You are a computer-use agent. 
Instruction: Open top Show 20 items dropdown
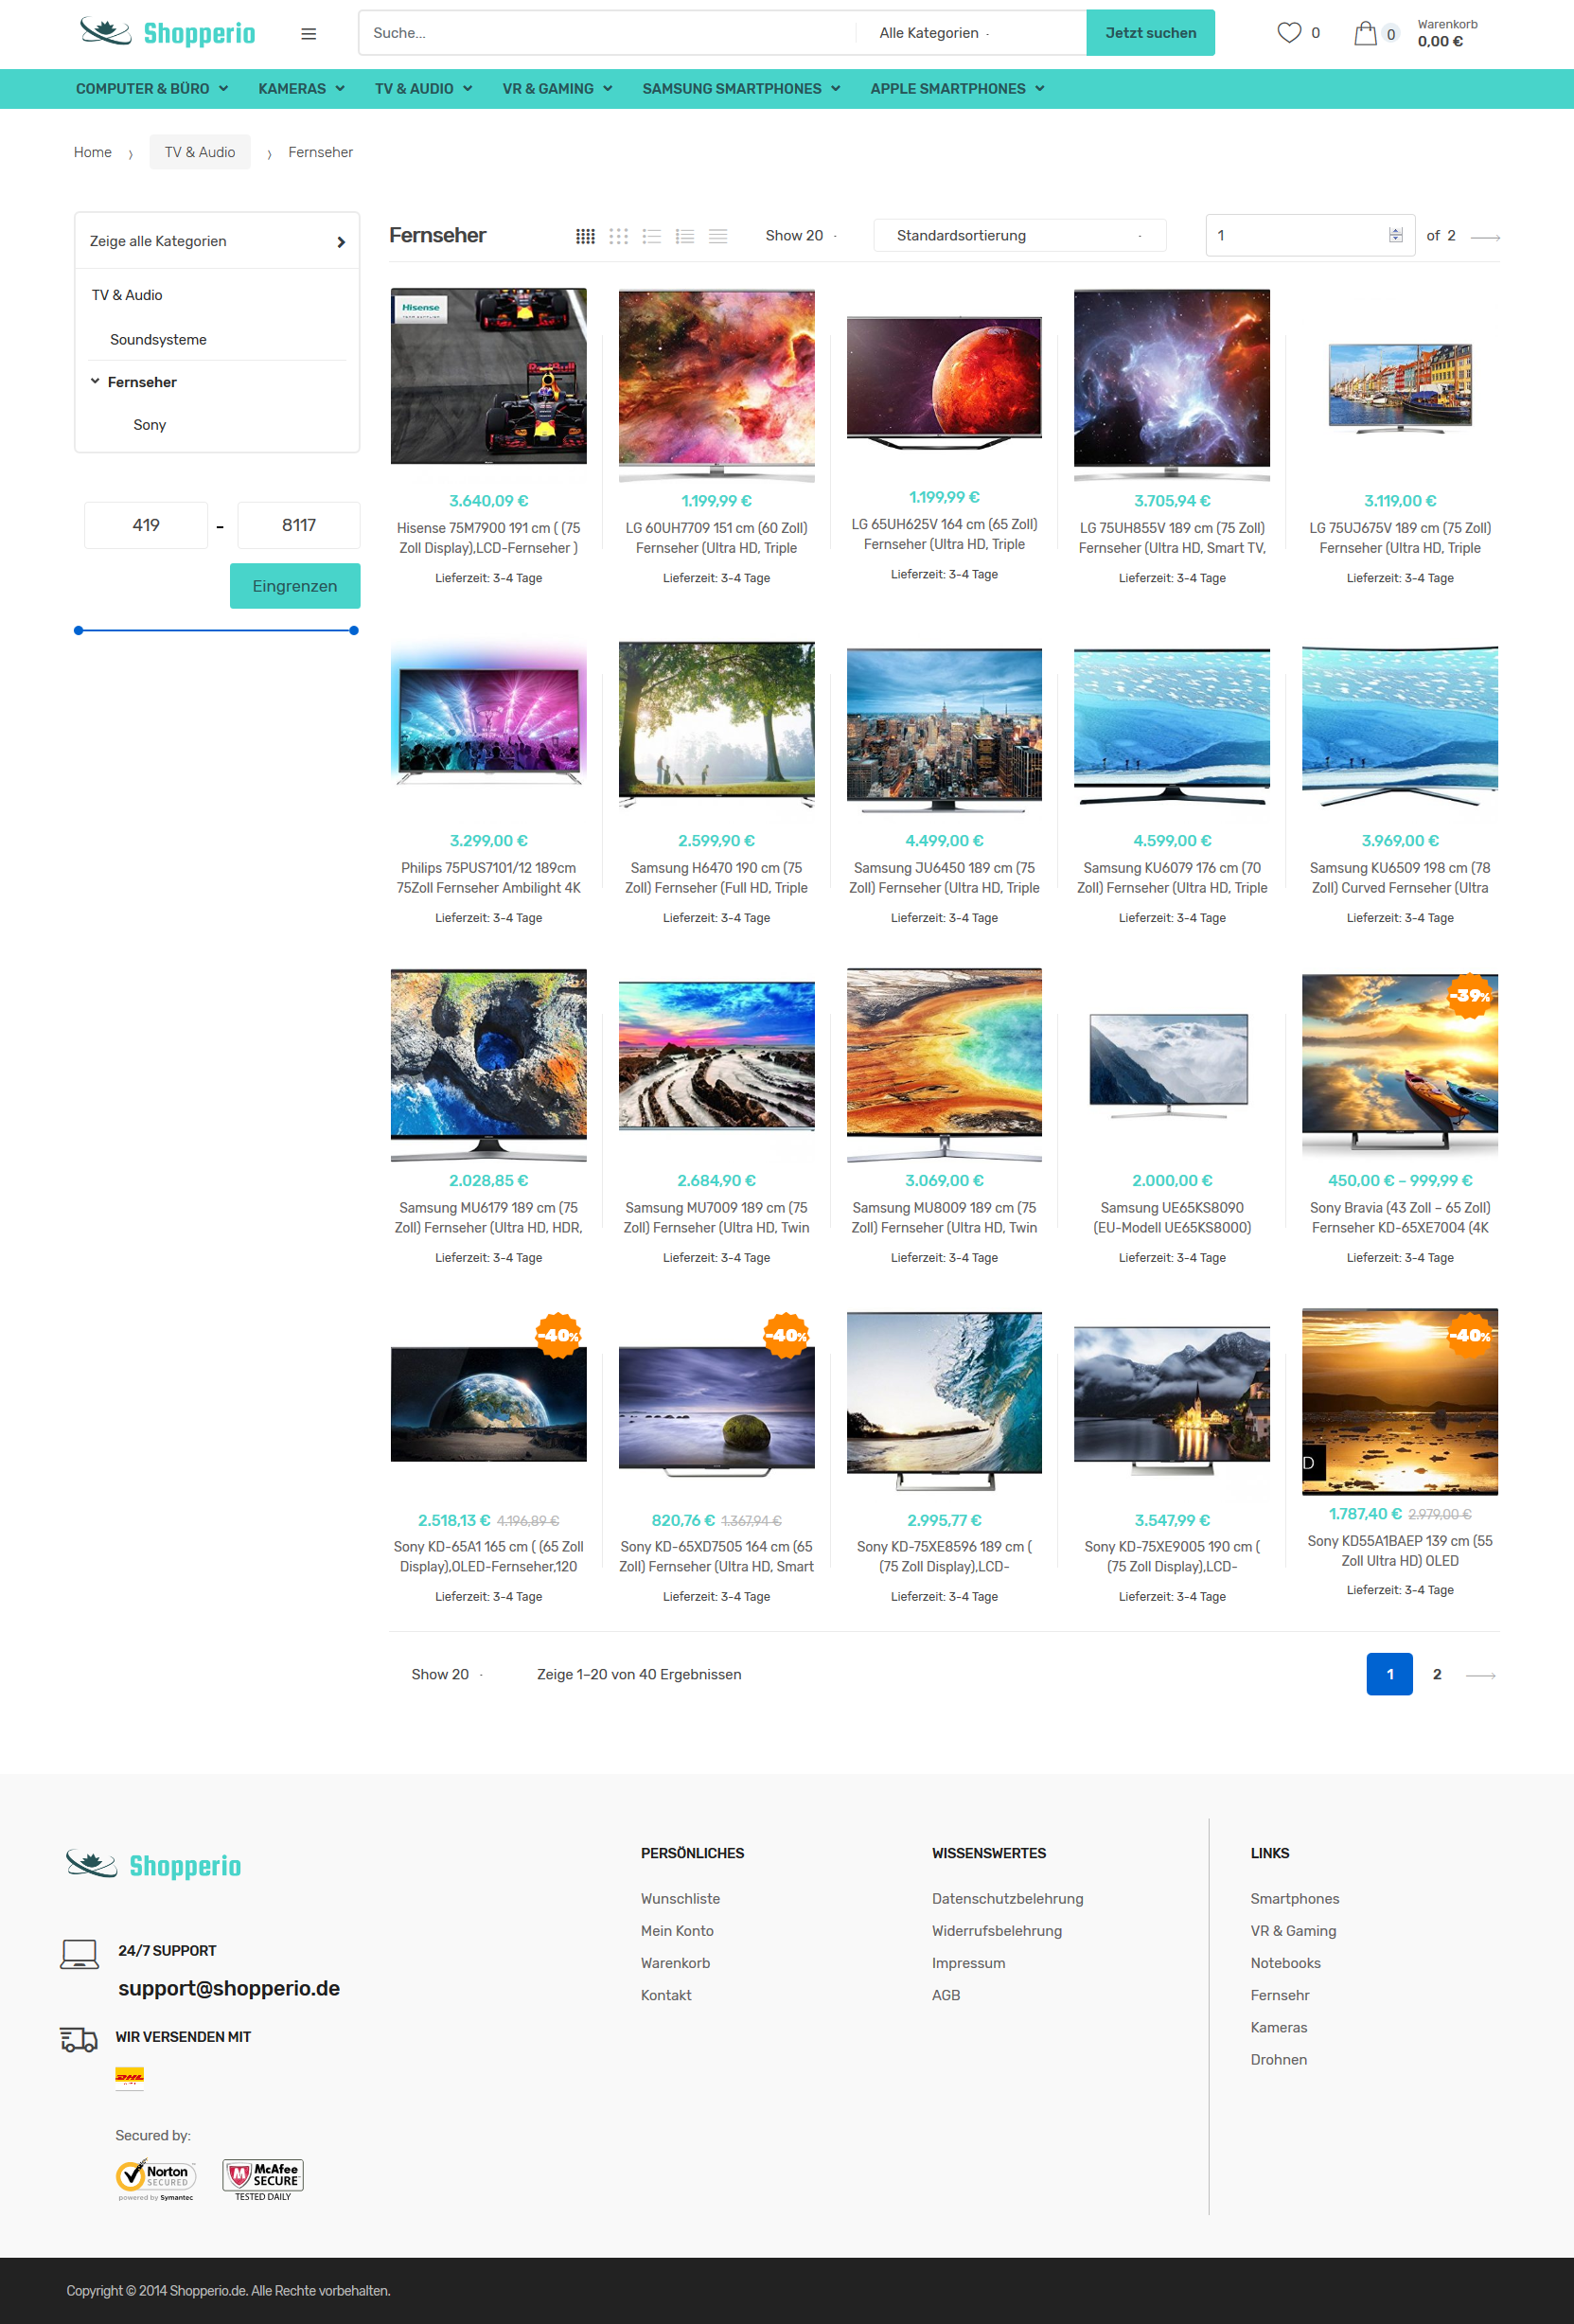[x=801, y=236]
